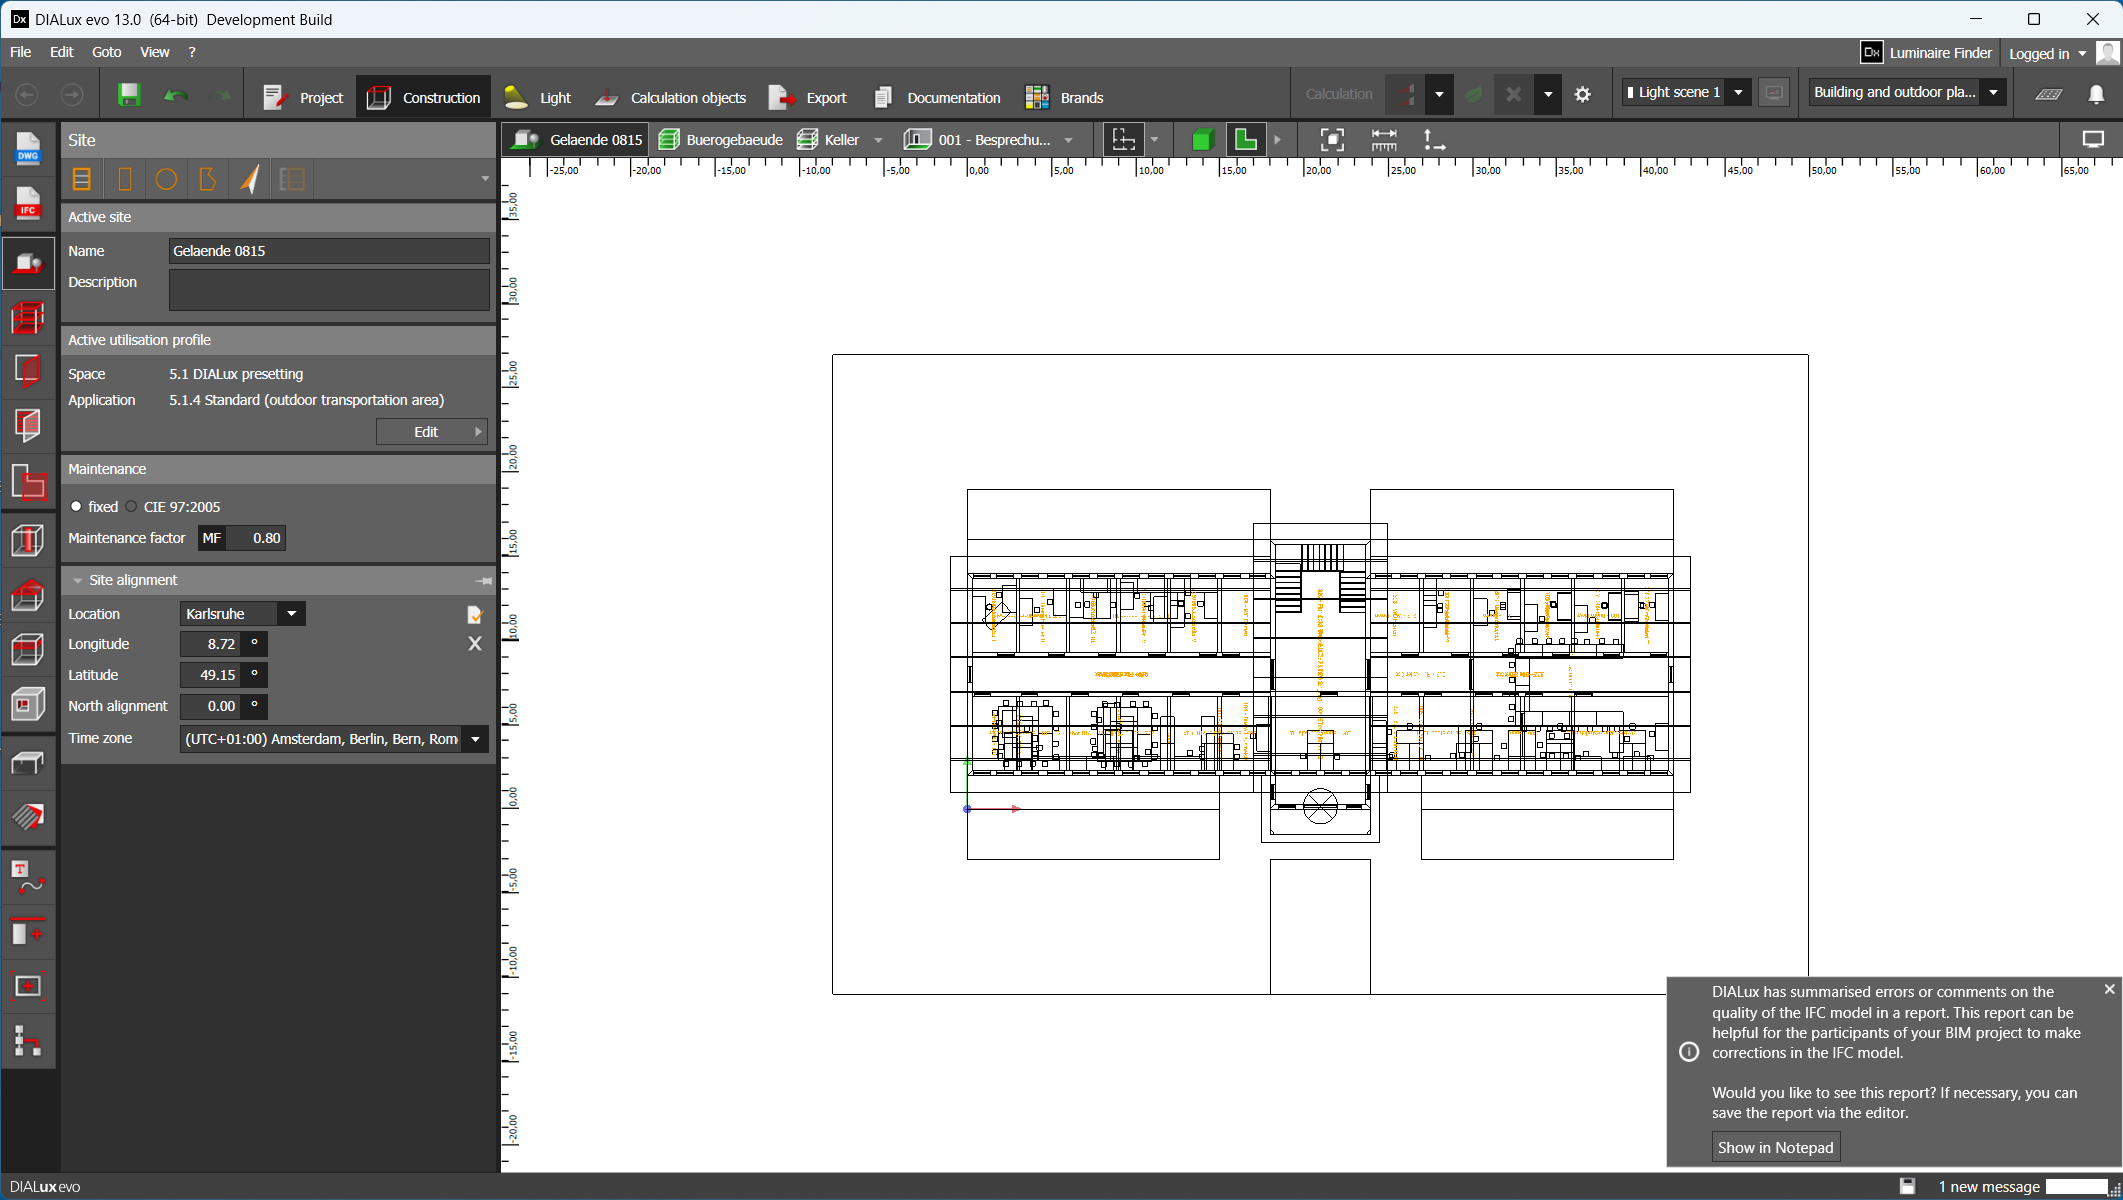Screen dimensions: 2123x1200
Task: Open calculation settings gear icon
Action: (1582, 95)
